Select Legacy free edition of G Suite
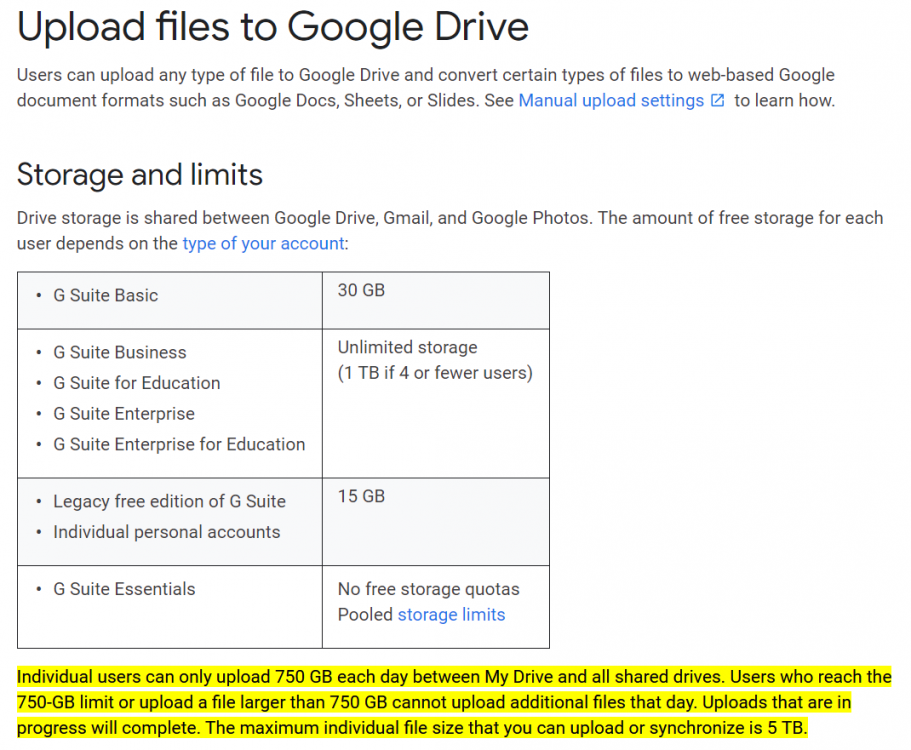 coord(169,501)
